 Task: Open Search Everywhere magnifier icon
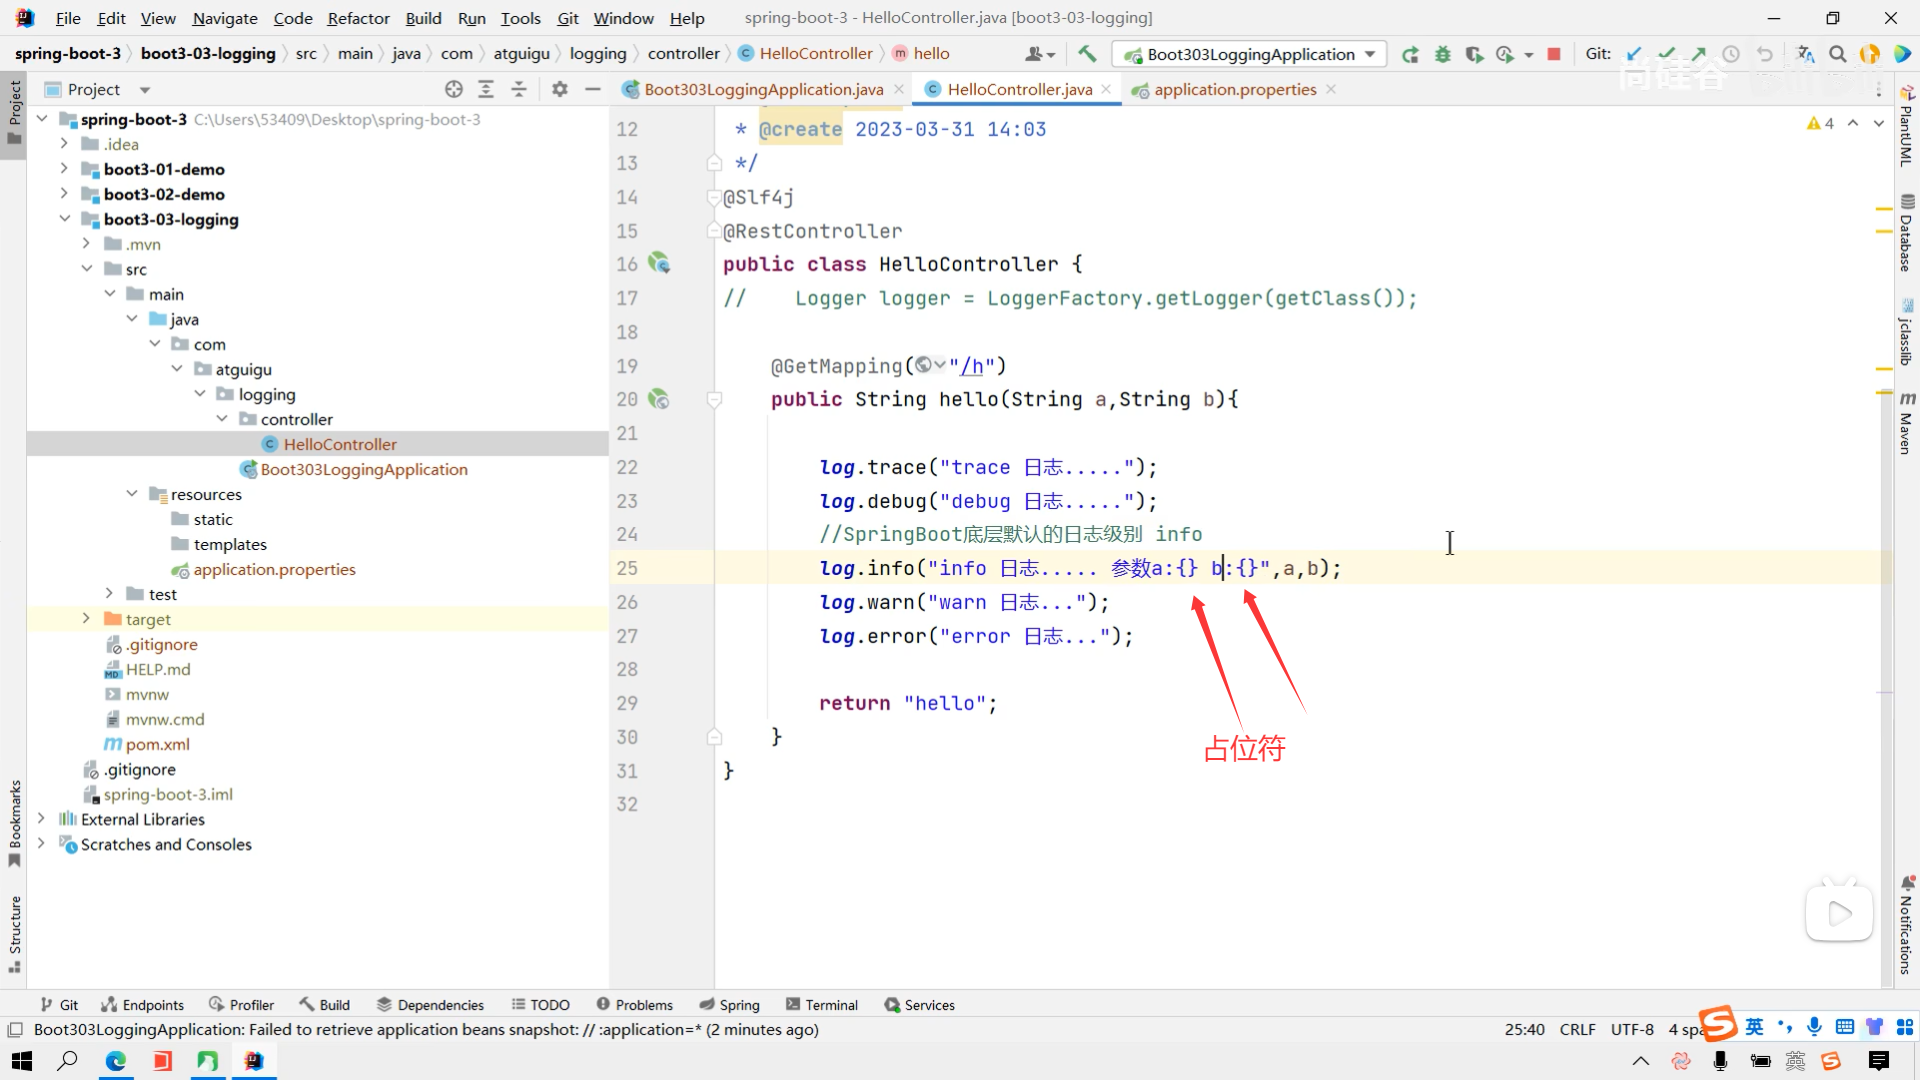click(1837, 54)
